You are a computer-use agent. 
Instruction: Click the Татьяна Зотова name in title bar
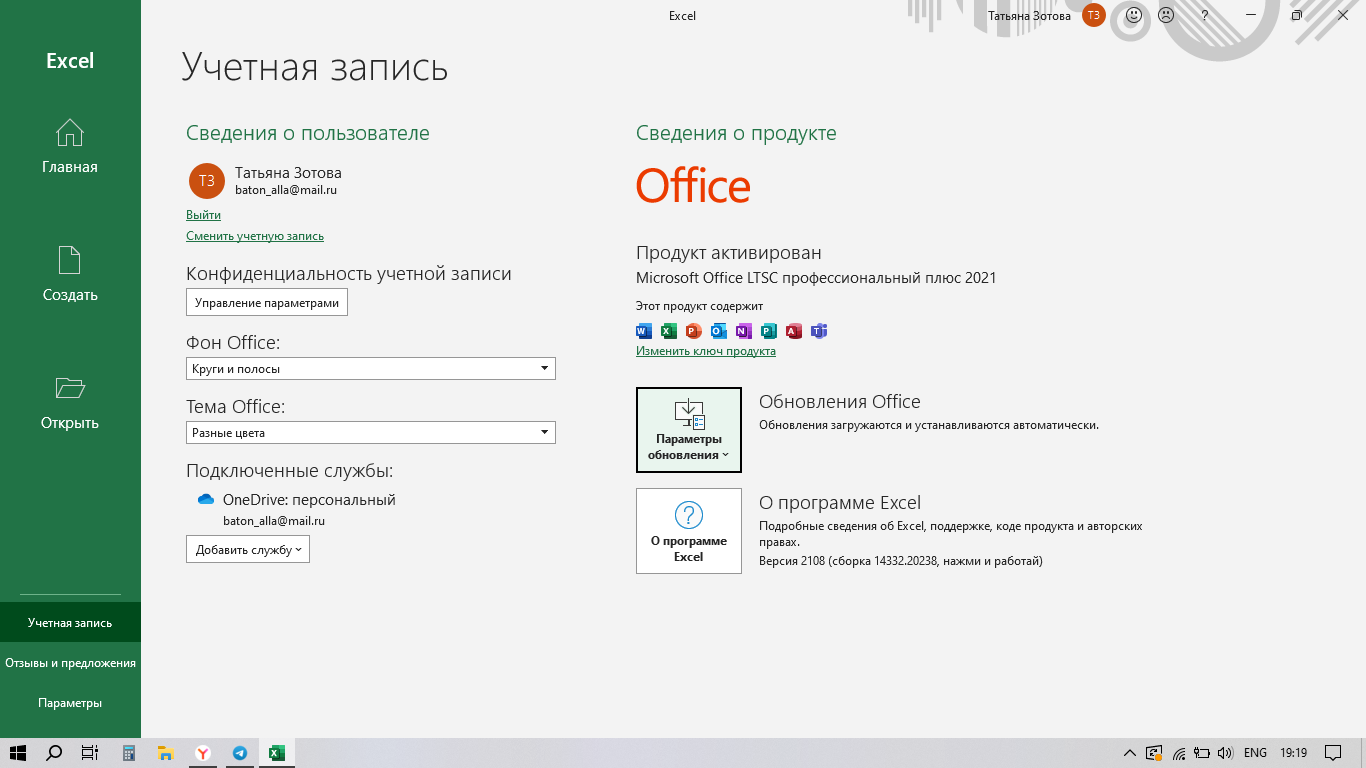click(1029, 15)
